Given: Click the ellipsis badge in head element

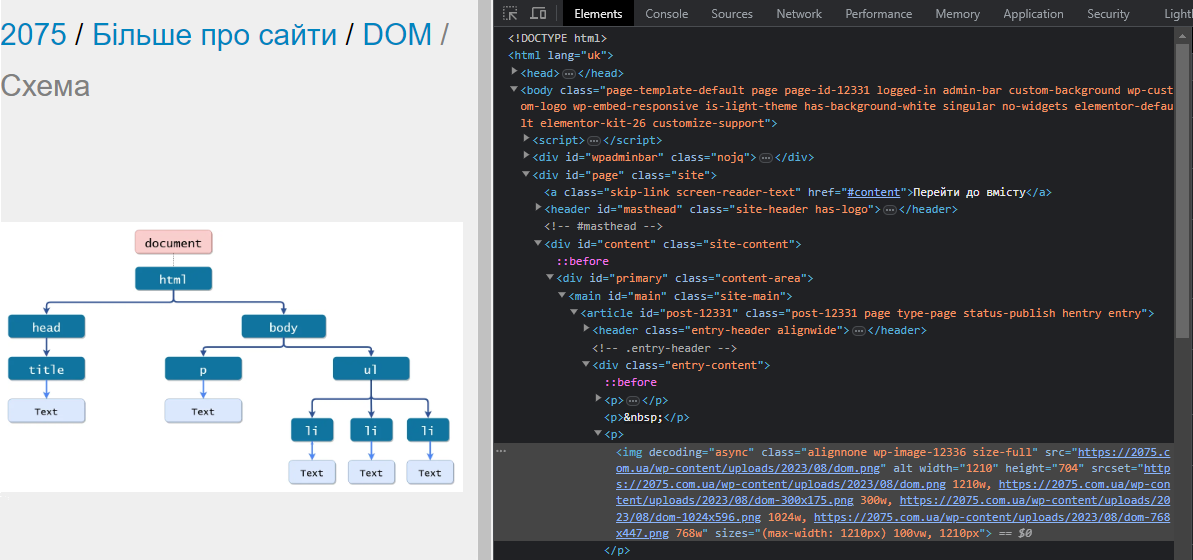Looking at the screenshot, I should pyautogui.click(x=569, y=74).
